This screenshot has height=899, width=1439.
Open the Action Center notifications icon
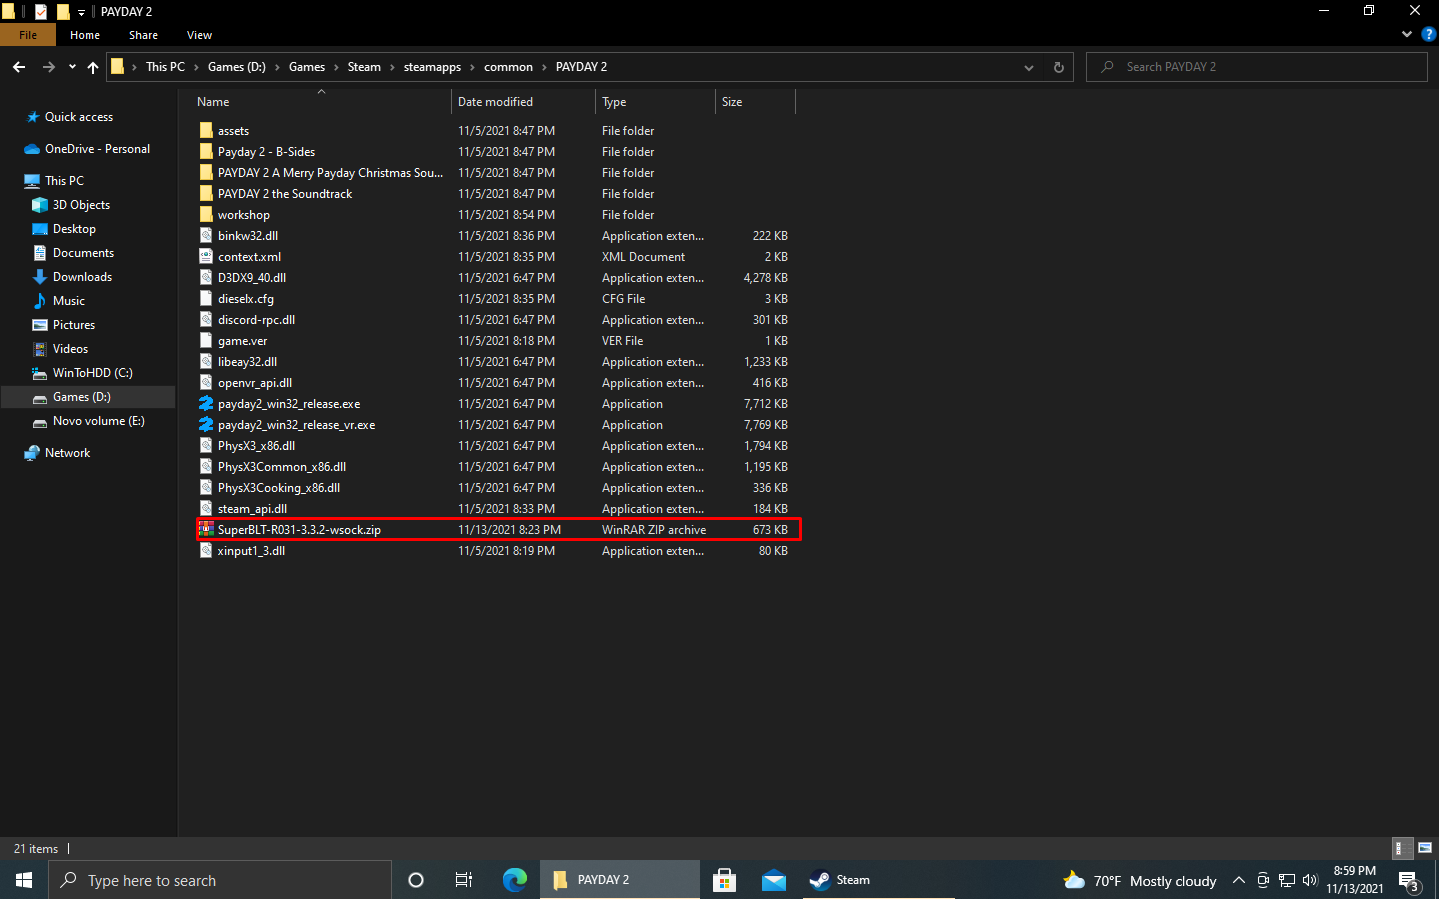(1410, 881)
